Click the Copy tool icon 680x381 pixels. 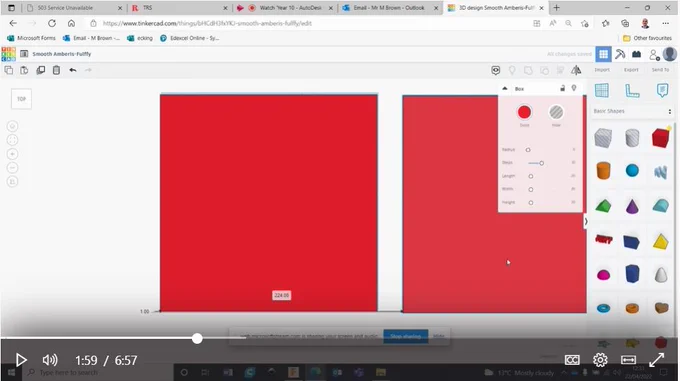9,70
